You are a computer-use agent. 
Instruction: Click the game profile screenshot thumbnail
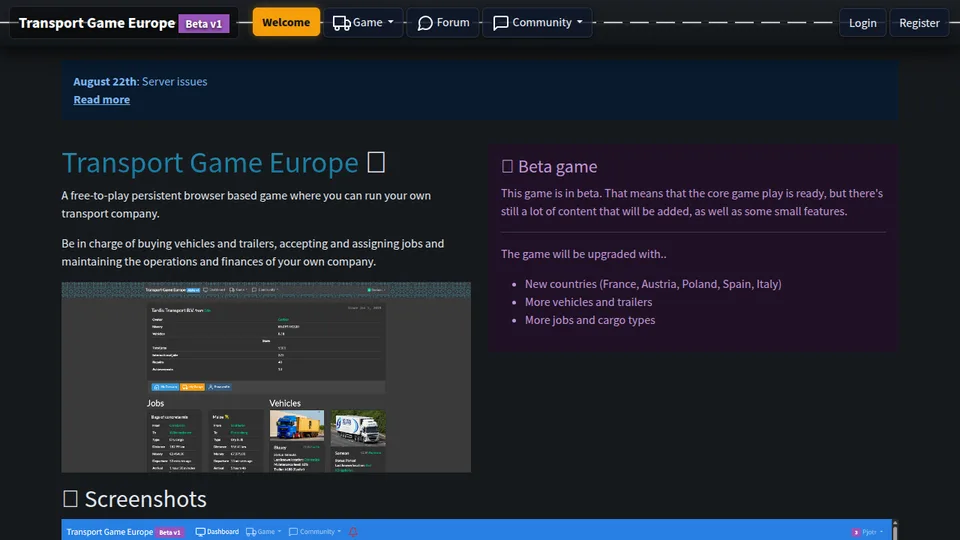click(x=266, y=377)
